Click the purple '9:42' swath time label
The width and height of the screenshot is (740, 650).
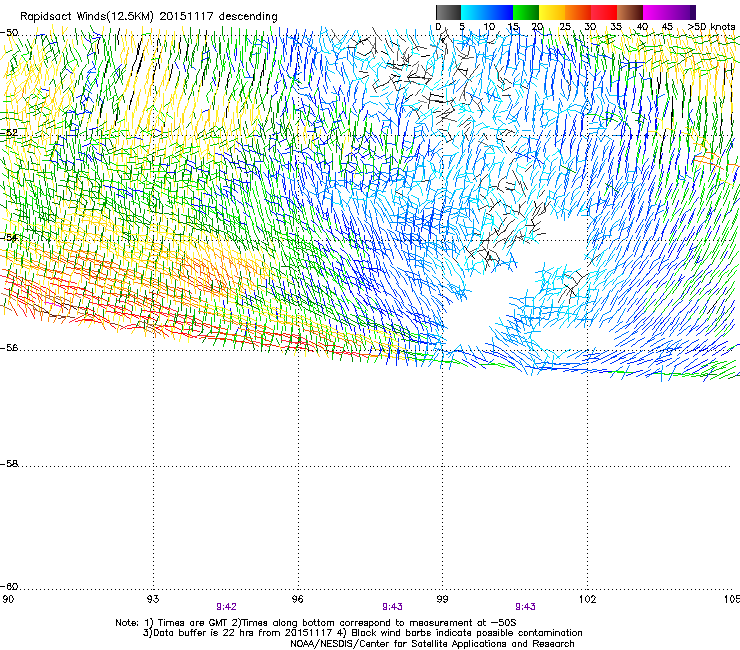227,607
